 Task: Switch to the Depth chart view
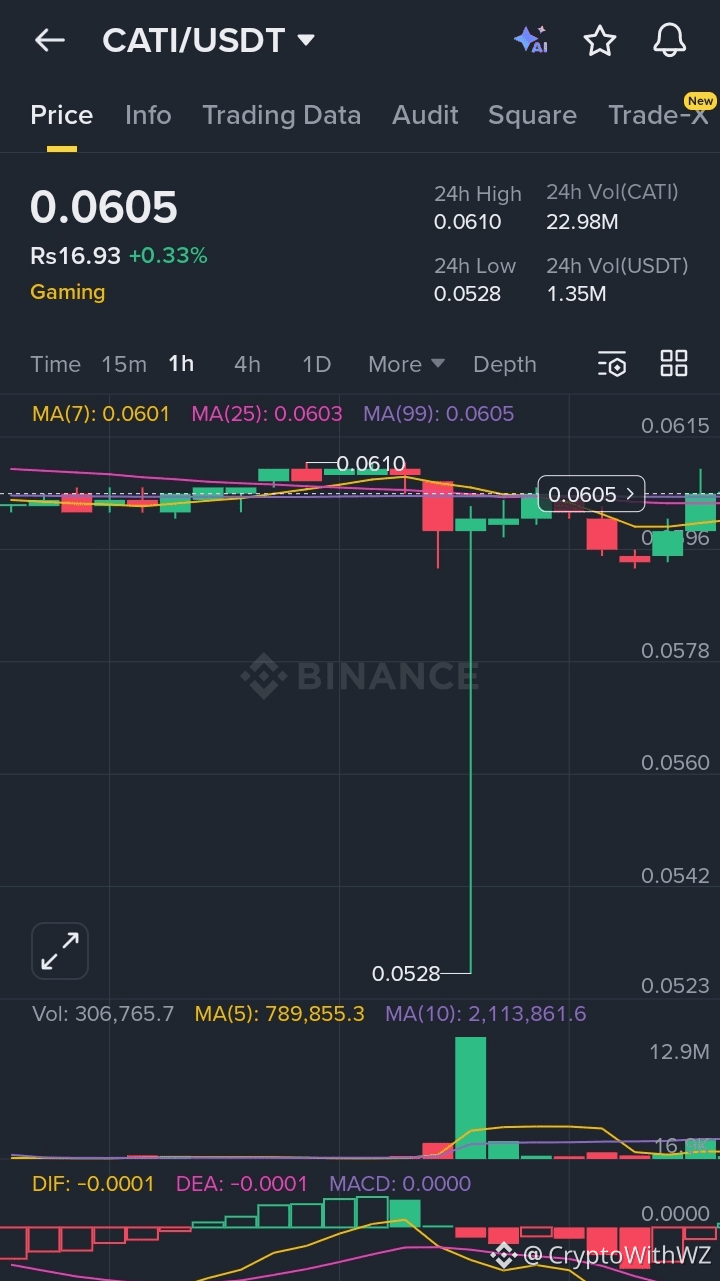505,364
